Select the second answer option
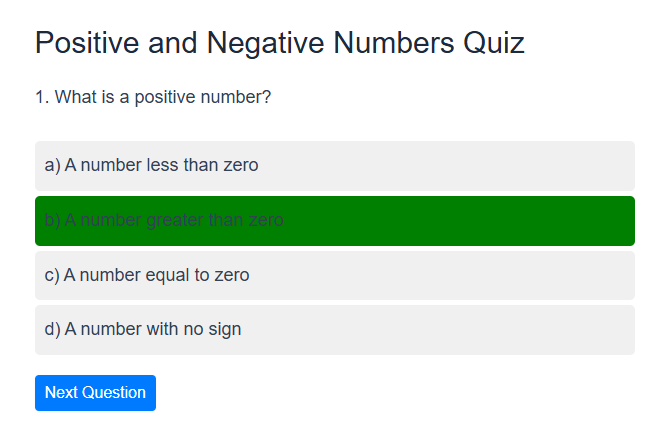 click(334, 220)
